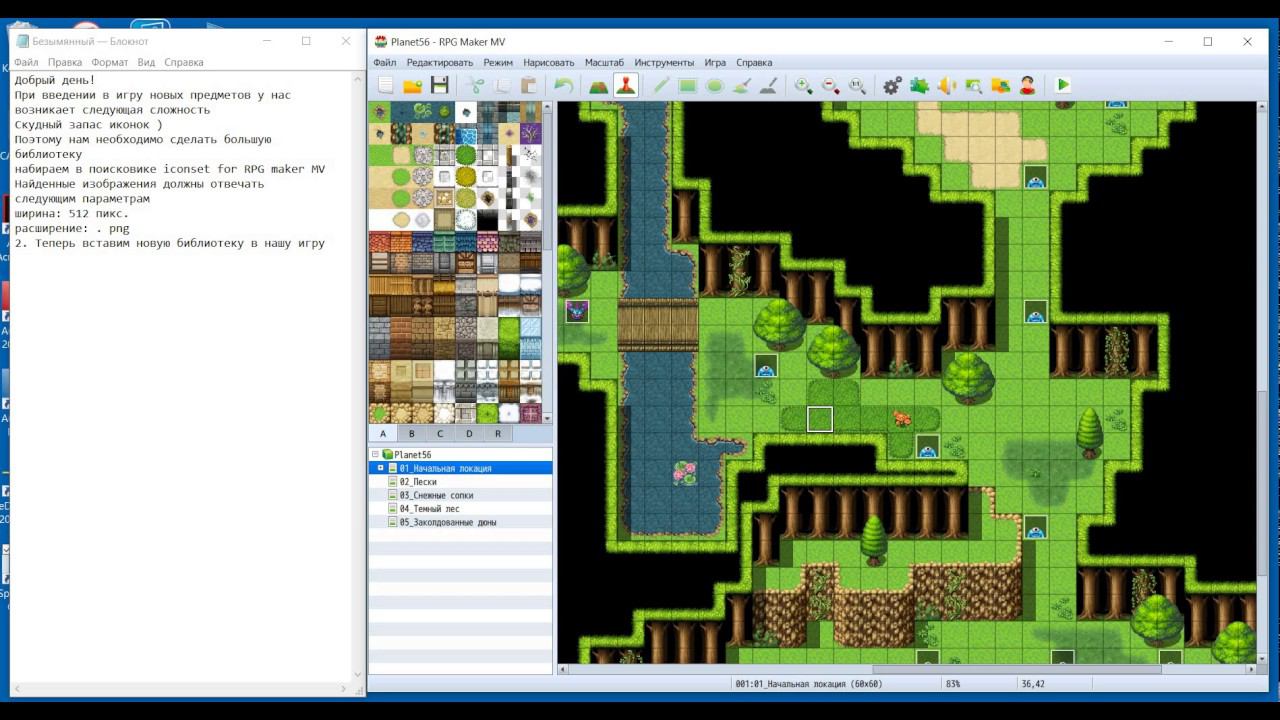Open the Database gears icon
The image size is (1280, 720).
click(893, 86)
